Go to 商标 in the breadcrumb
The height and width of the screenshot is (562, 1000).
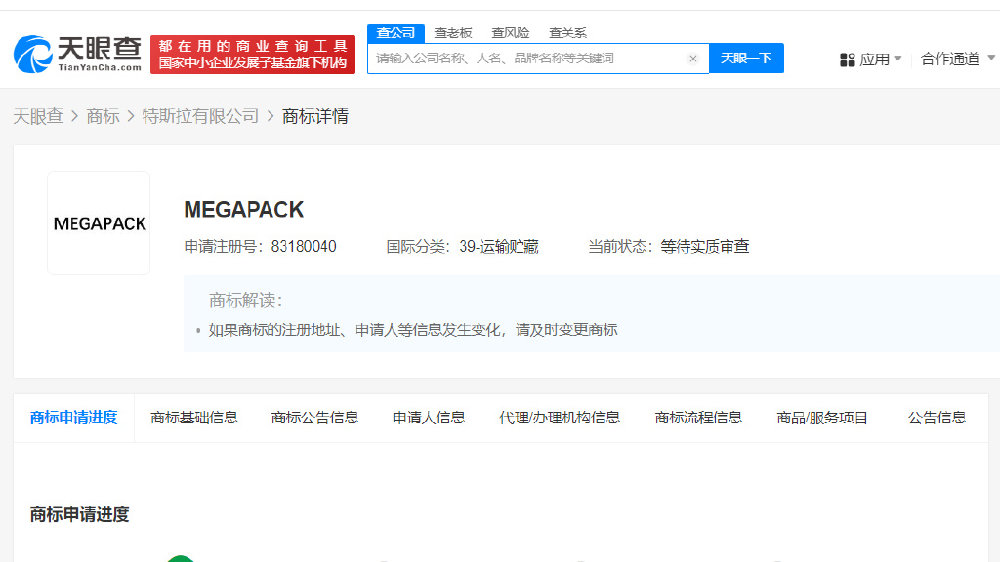(x=103, y=116)
